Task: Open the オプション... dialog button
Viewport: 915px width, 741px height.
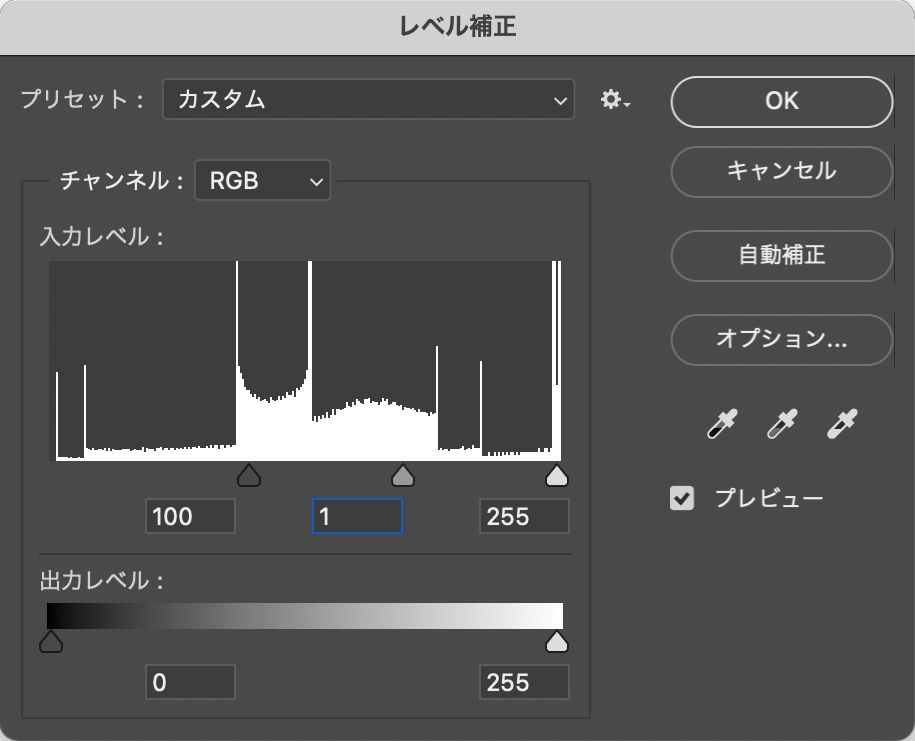Action: (x=781, y=339)
